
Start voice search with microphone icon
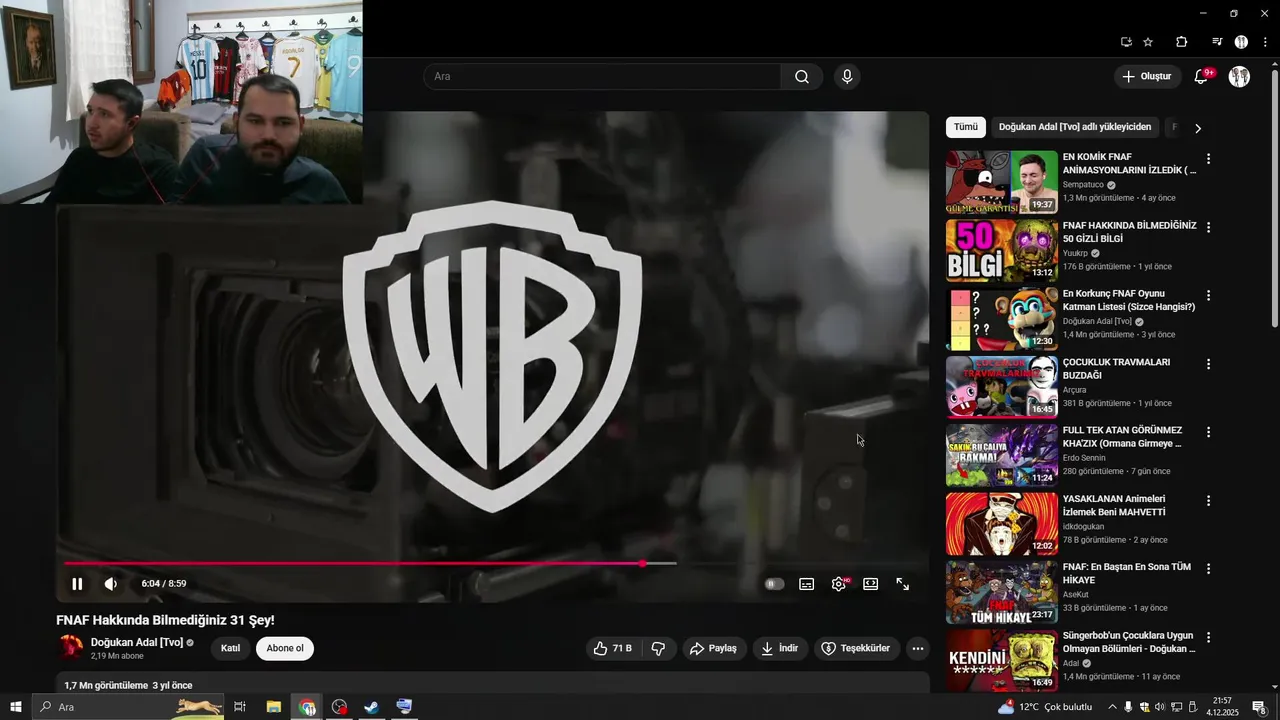click(x=847, y=77)
